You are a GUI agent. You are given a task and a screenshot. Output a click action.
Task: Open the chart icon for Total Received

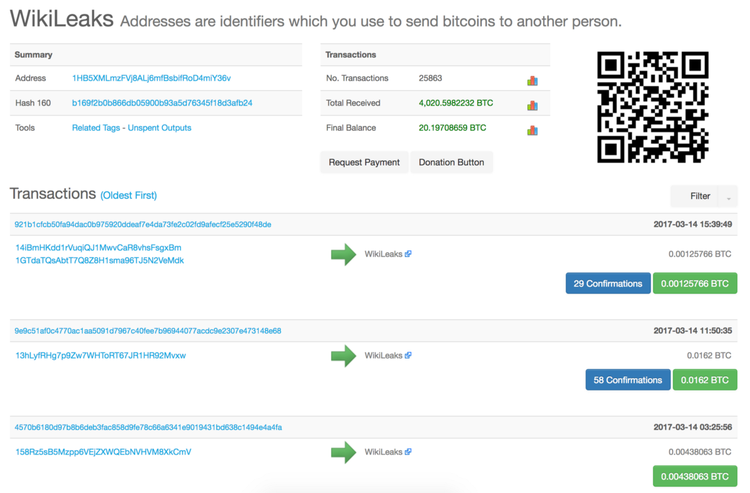532,104
